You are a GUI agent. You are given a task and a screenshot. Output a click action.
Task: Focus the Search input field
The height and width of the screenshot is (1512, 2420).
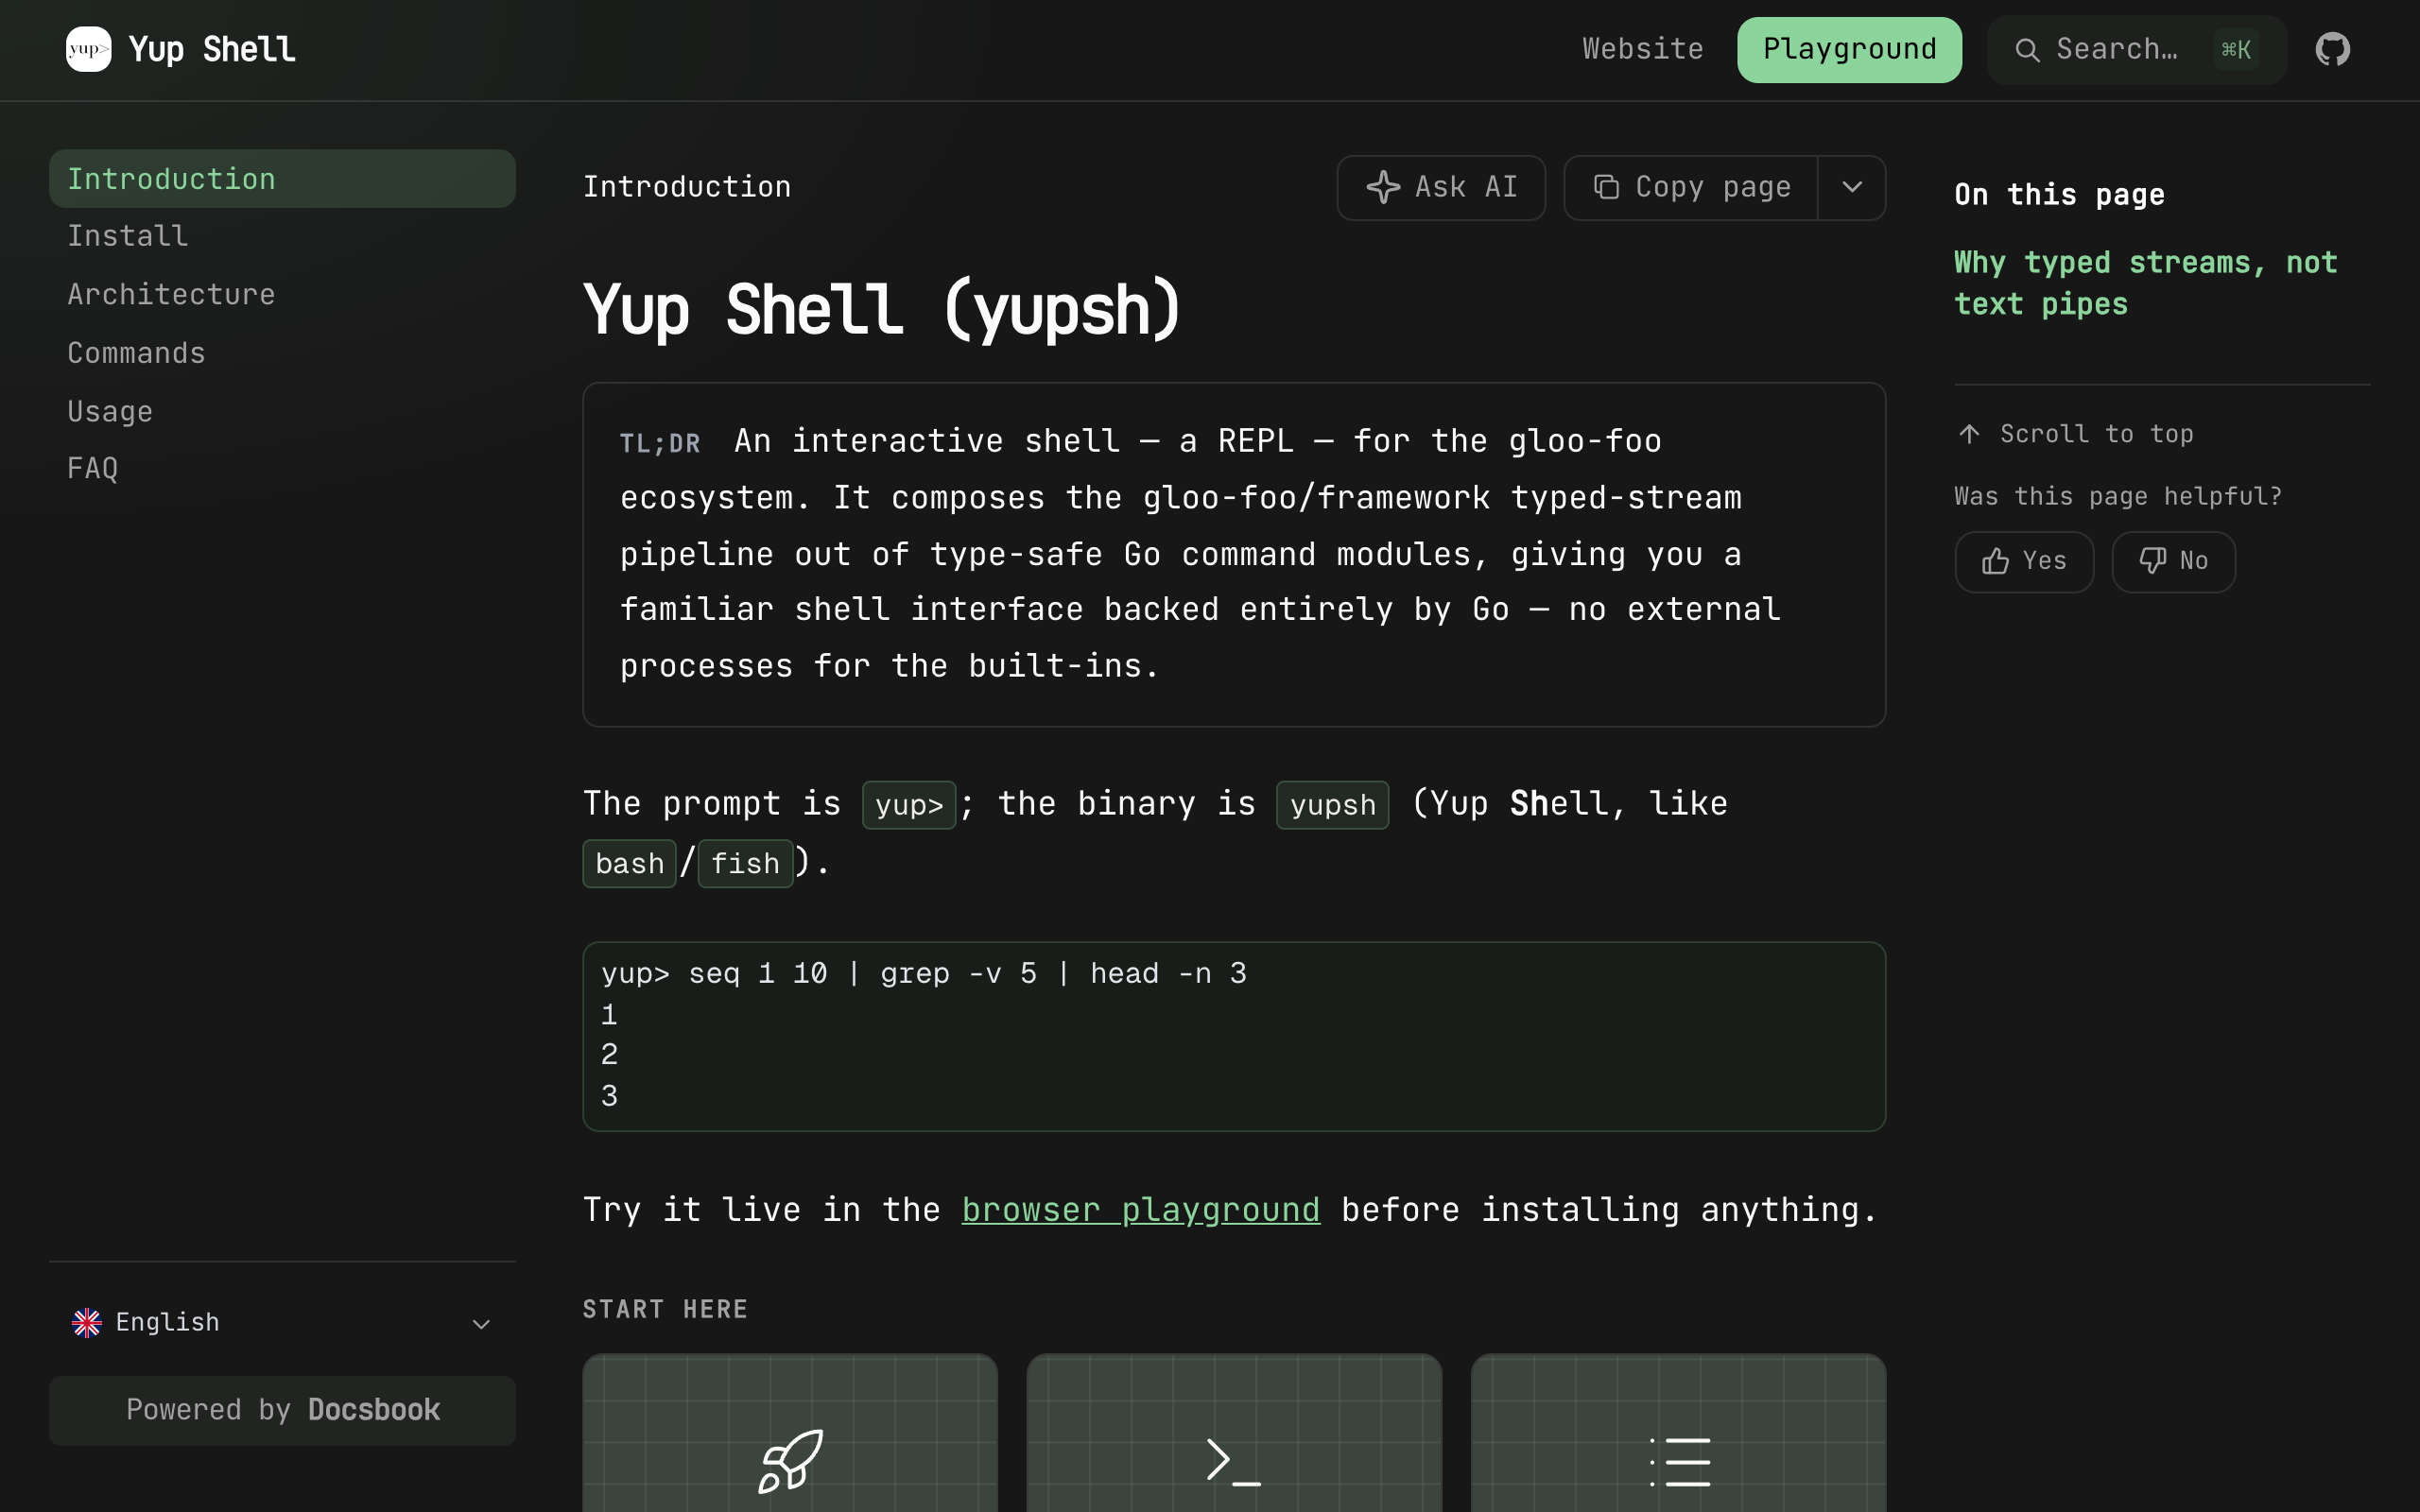tap(2136, 49)
